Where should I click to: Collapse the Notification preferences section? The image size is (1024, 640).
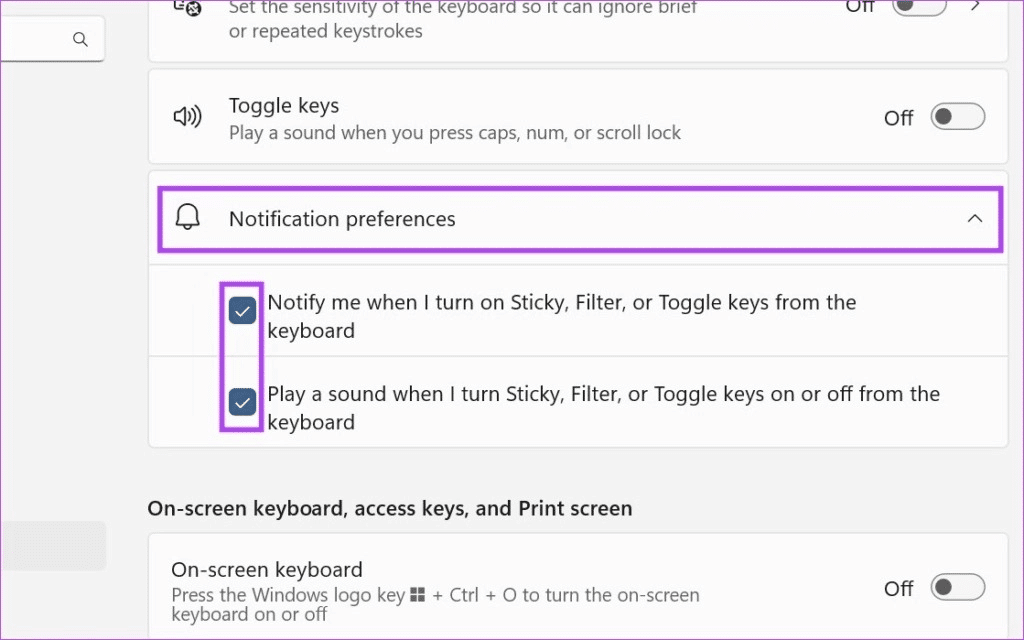(x=974, y=217)
